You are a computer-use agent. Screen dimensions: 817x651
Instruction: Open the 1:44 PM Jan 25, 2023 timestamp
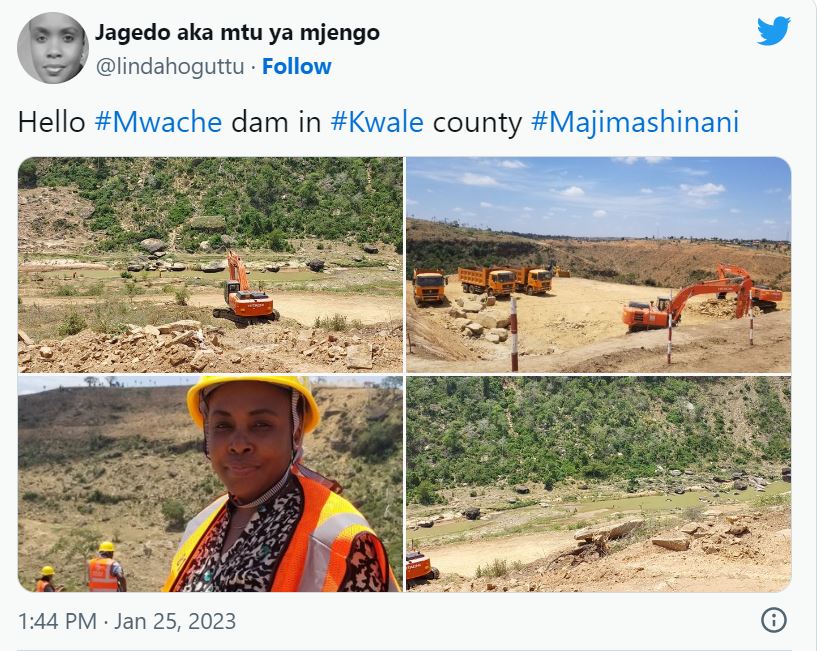(x=127, y=621)
